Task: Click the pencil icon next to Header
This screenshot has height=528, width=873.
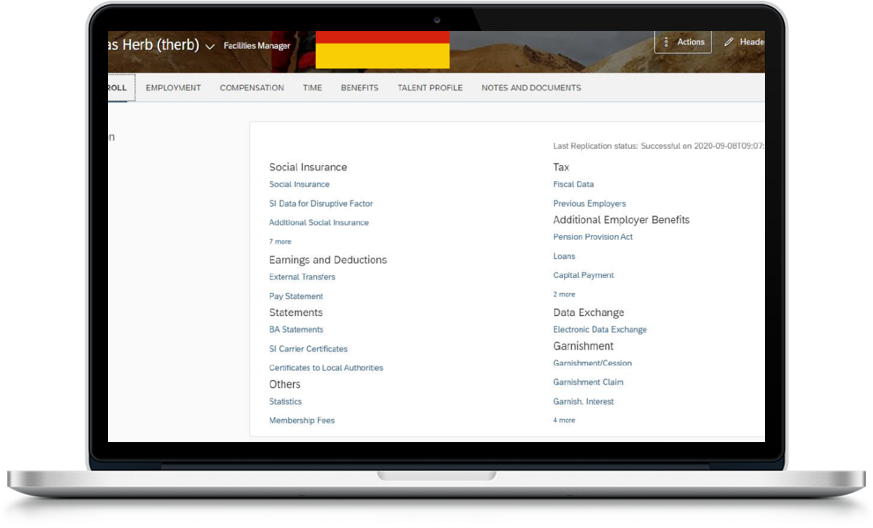Action: point(729,42)
